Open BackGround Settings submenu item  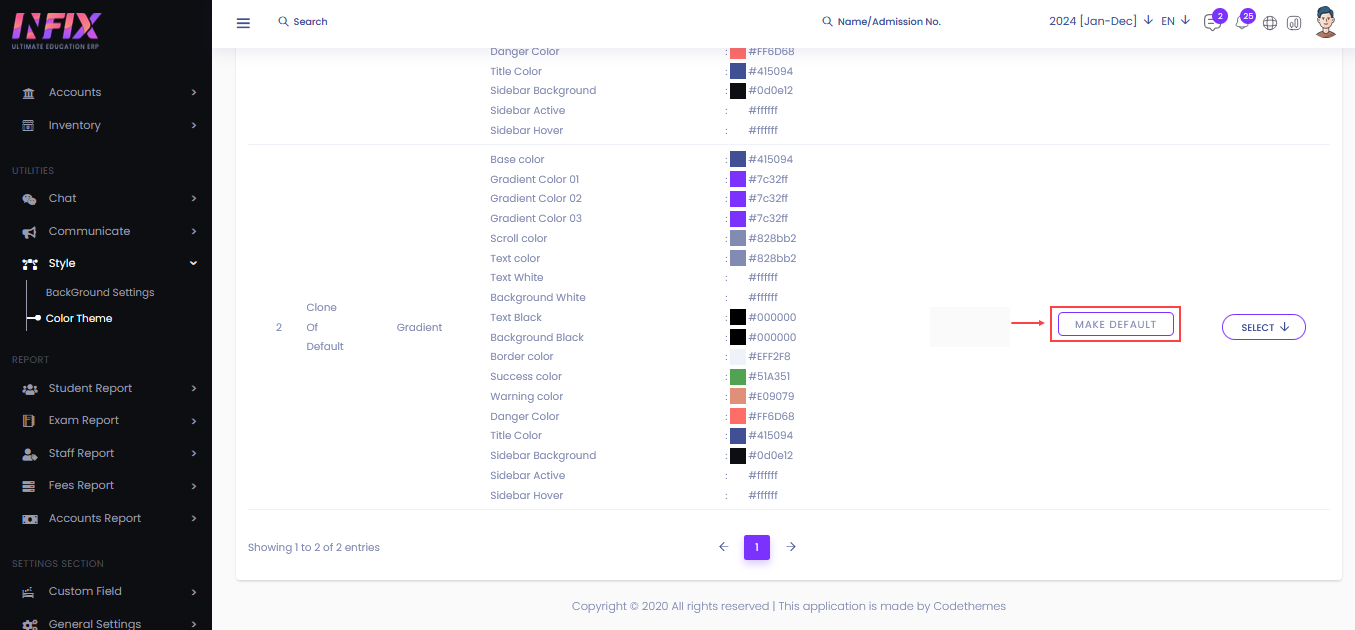(x=100, y=292)
